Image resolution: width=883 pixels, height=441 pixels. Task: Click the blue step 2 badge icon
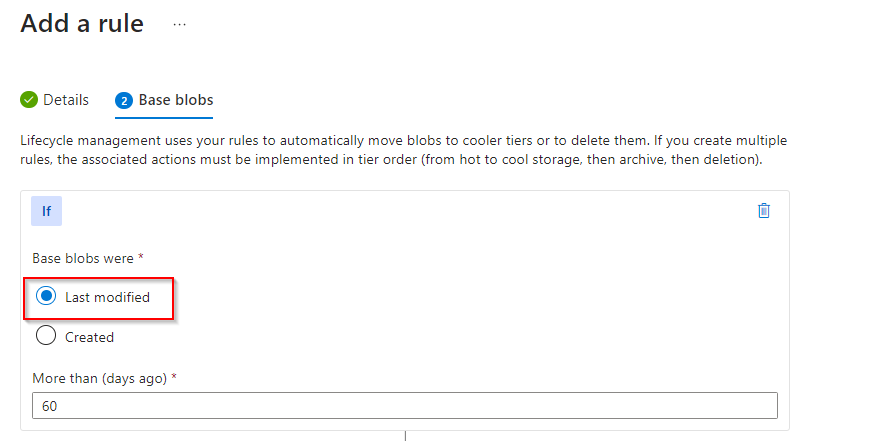tap(124, 100)
